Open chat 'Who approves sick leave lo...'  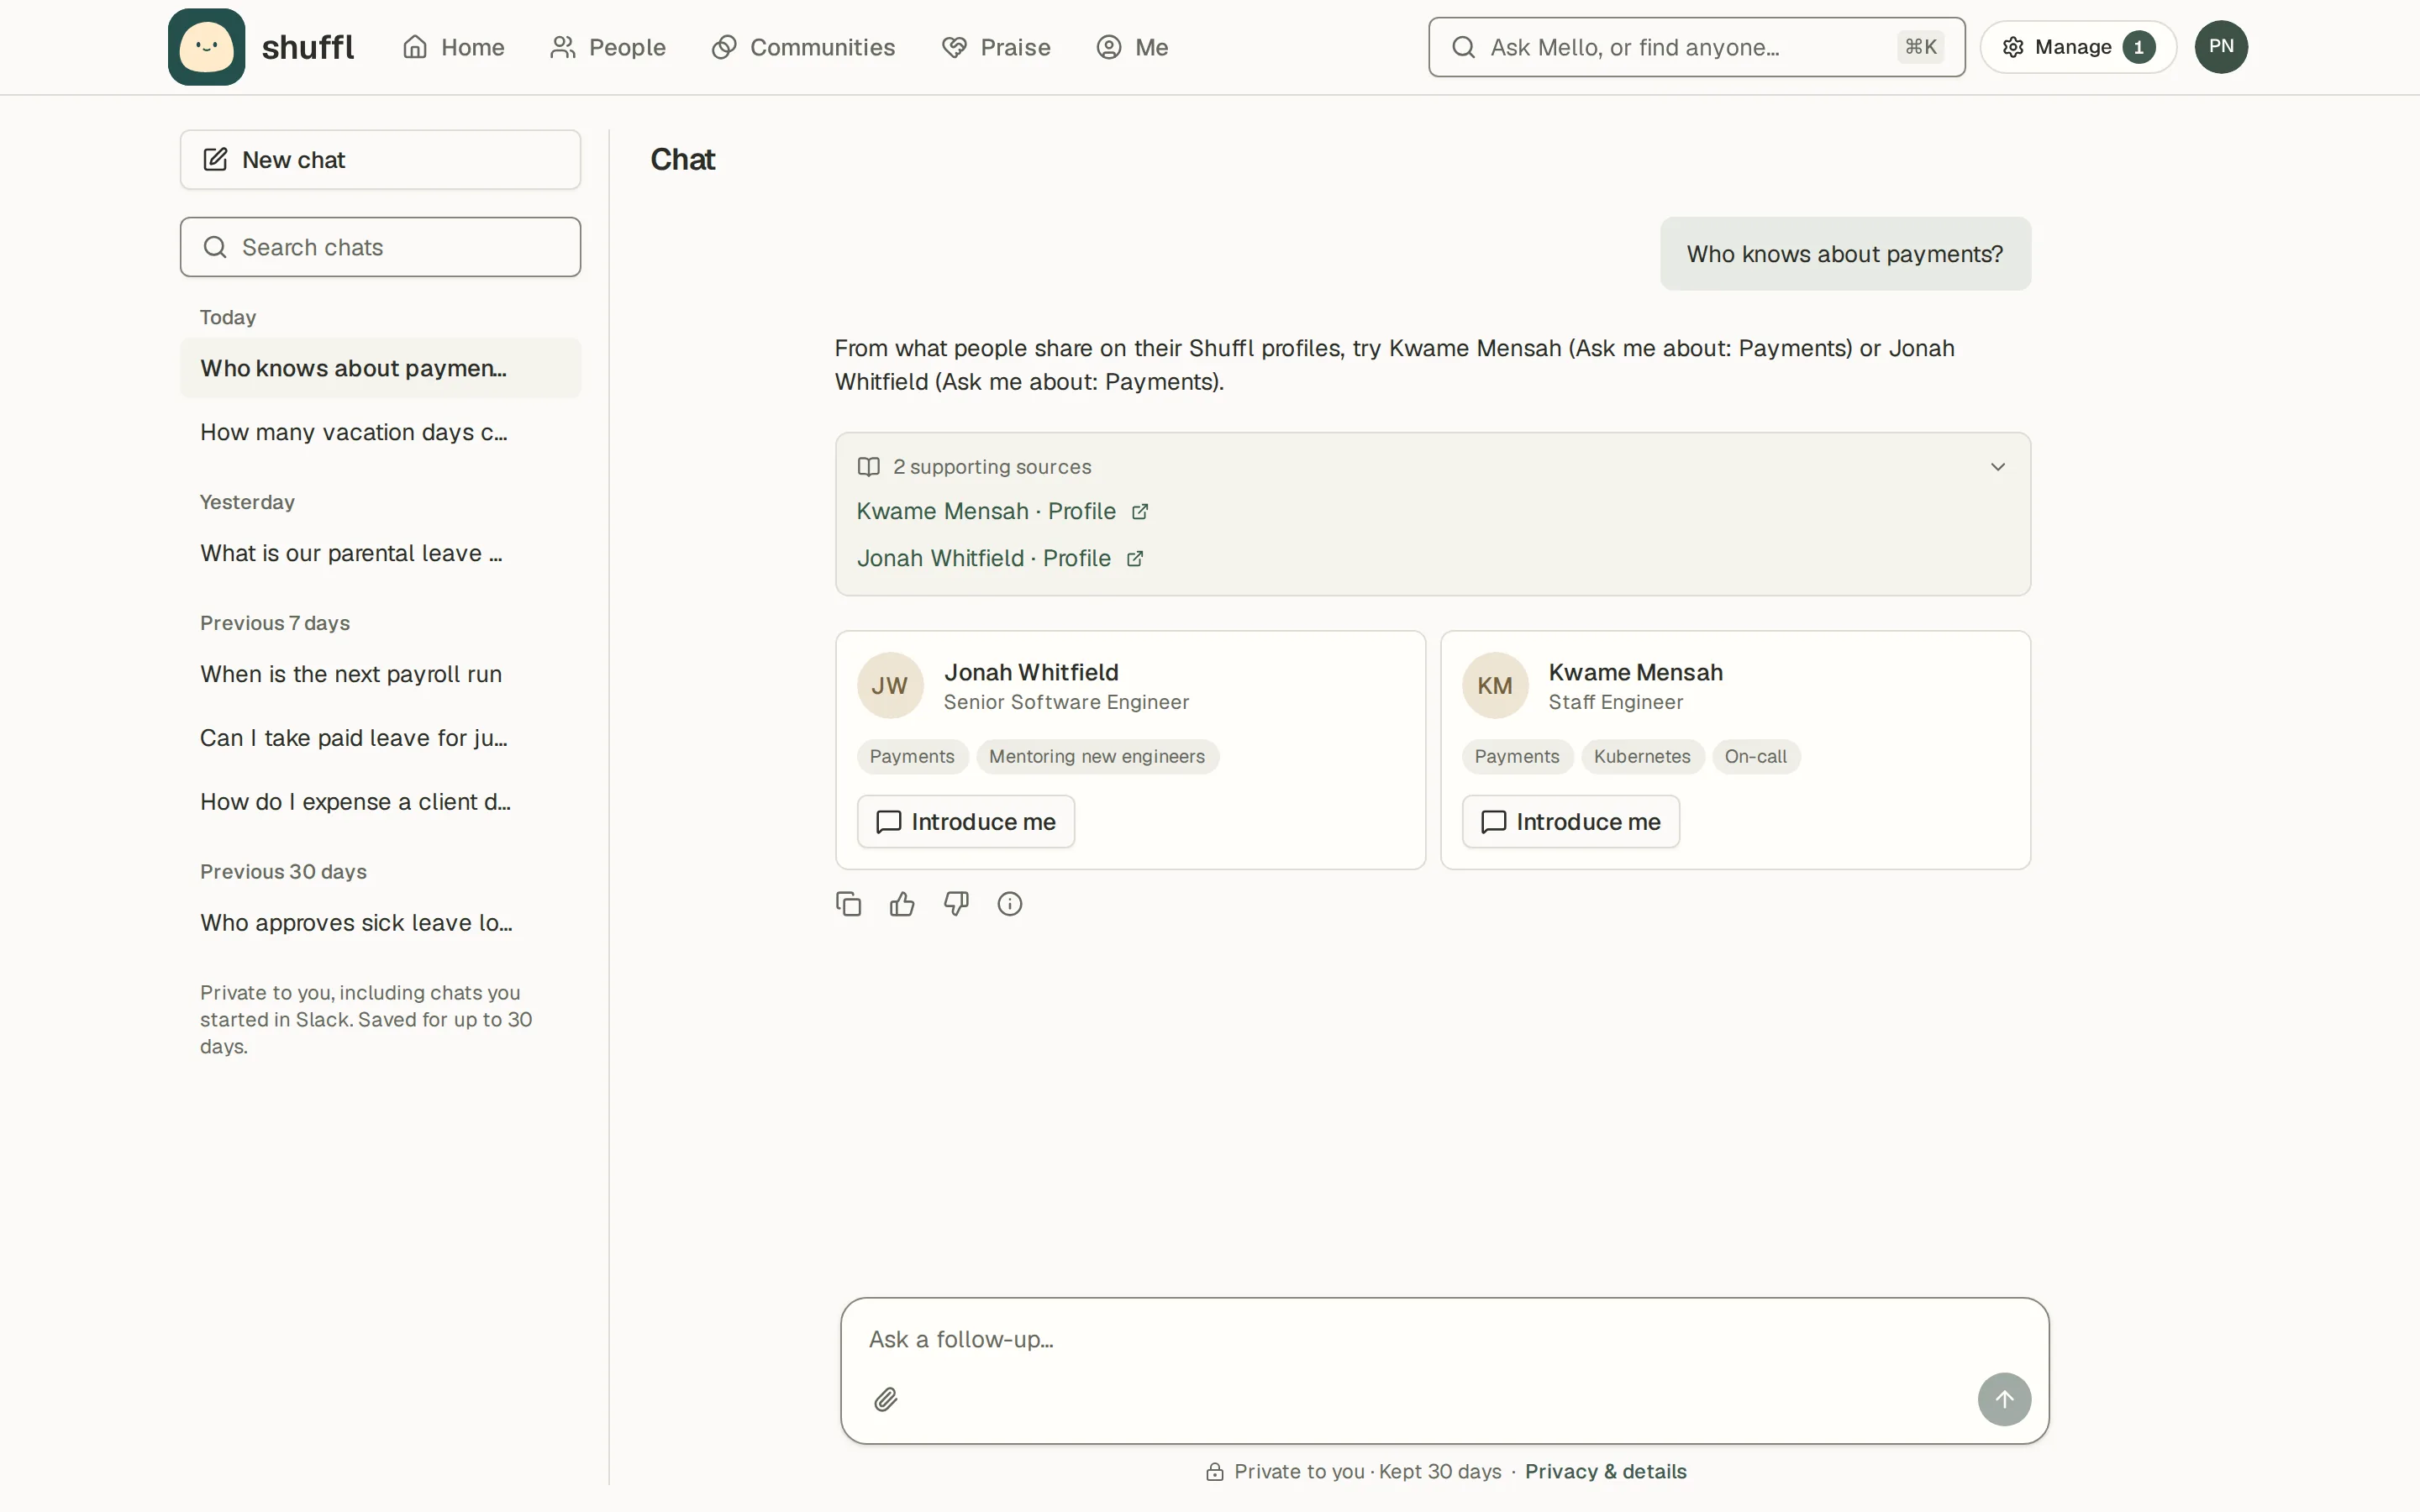[x=380, y=923]
